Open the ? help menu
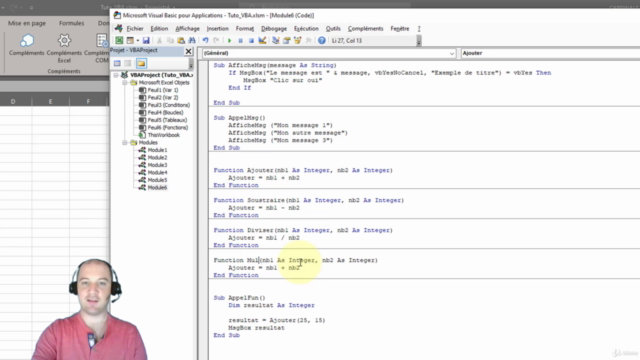Image resolution: width=640 pixels, height=360 pixels. 419,29
